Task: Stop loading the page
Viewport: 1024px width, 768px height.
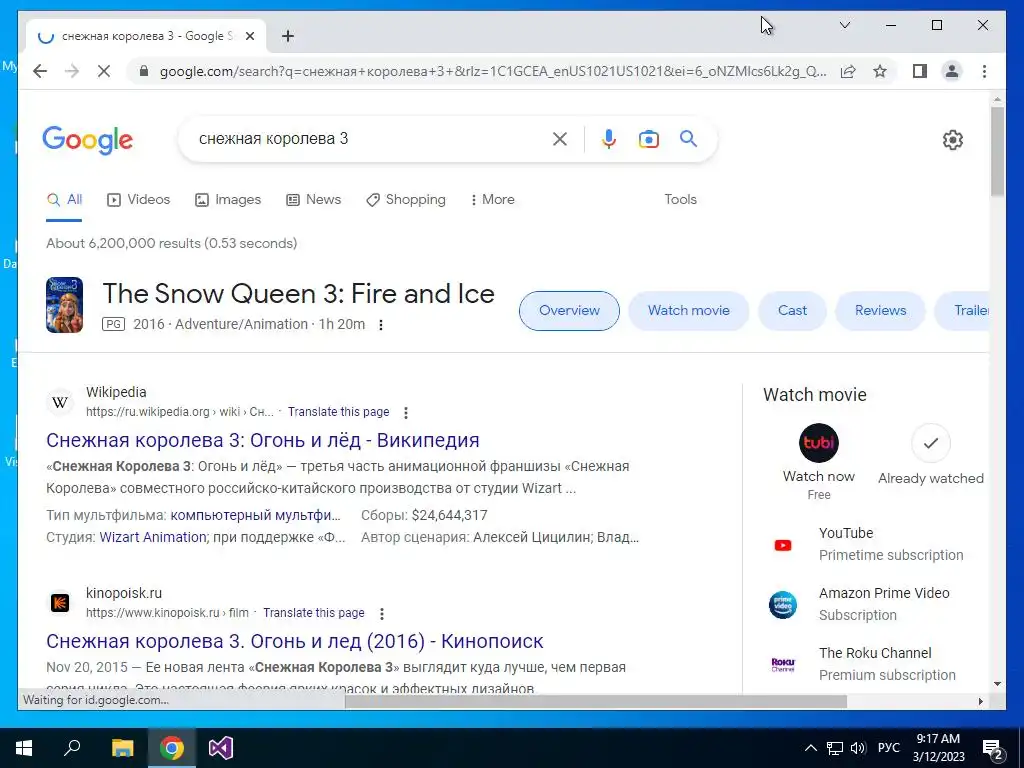Action: tap(104, 71)
